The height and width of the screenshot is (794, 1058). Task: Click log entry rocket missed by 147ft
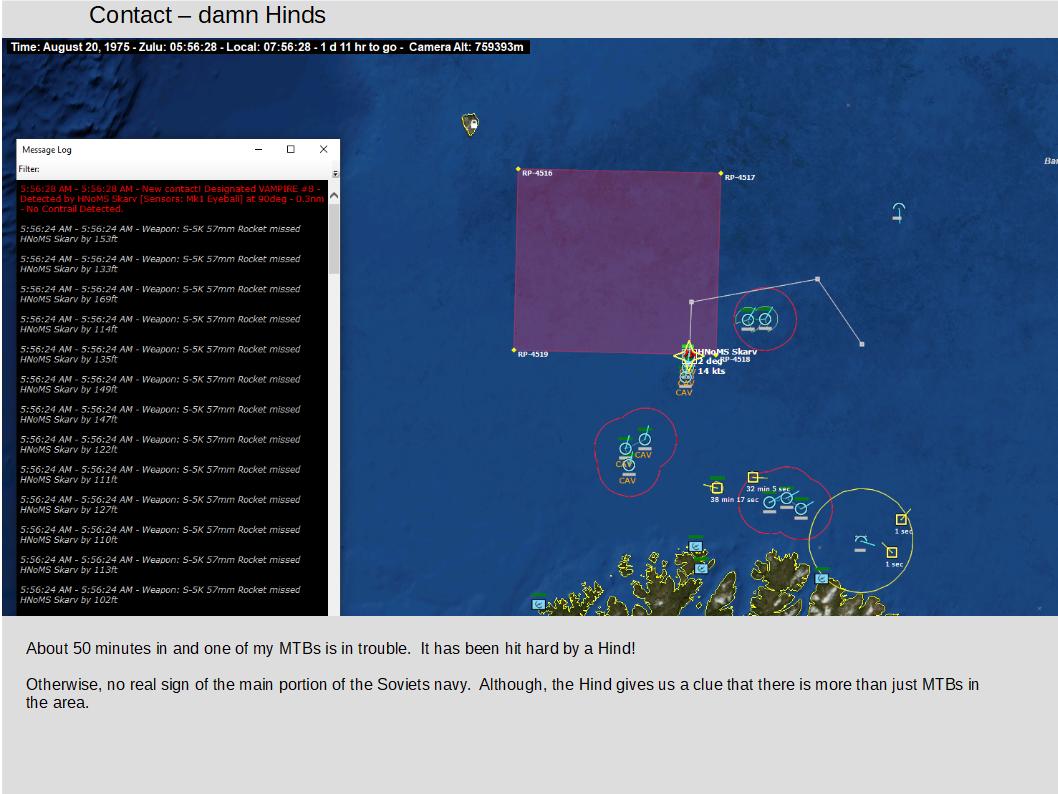tap(161, 414)
